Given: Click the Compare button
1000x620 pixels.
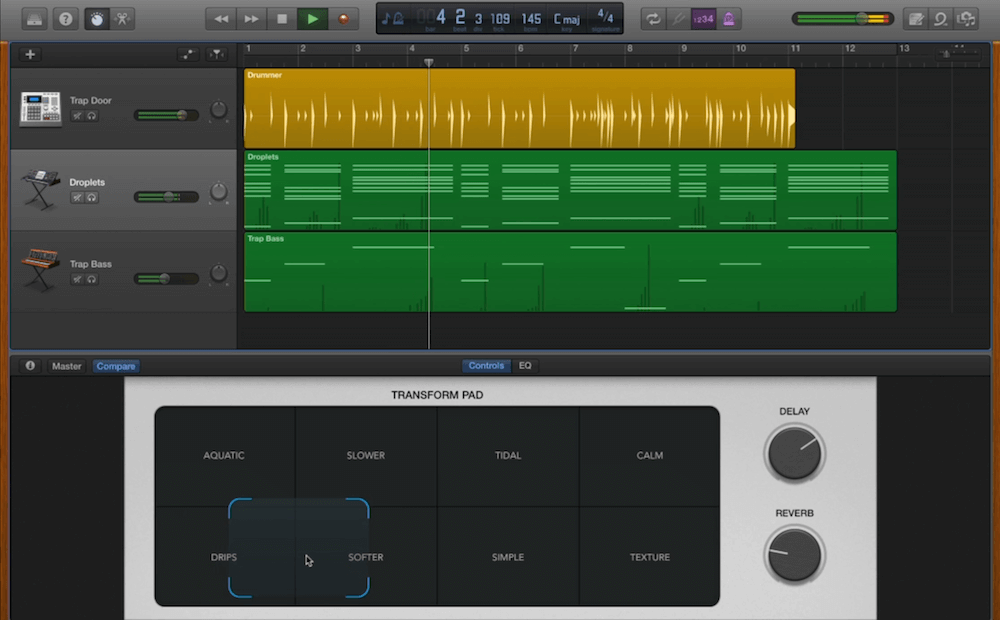Looking at the screenshot, I should (115, 366).
